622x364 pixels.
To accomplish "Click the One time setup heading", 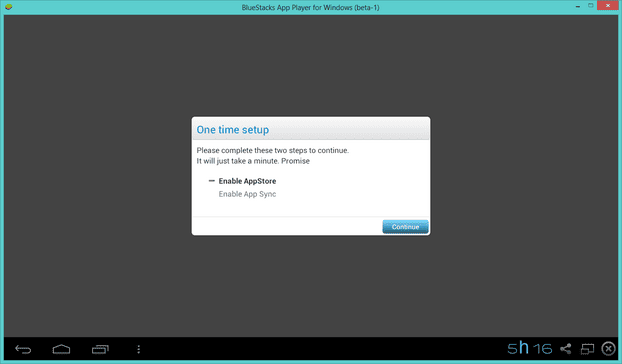I will coord(233,130).
